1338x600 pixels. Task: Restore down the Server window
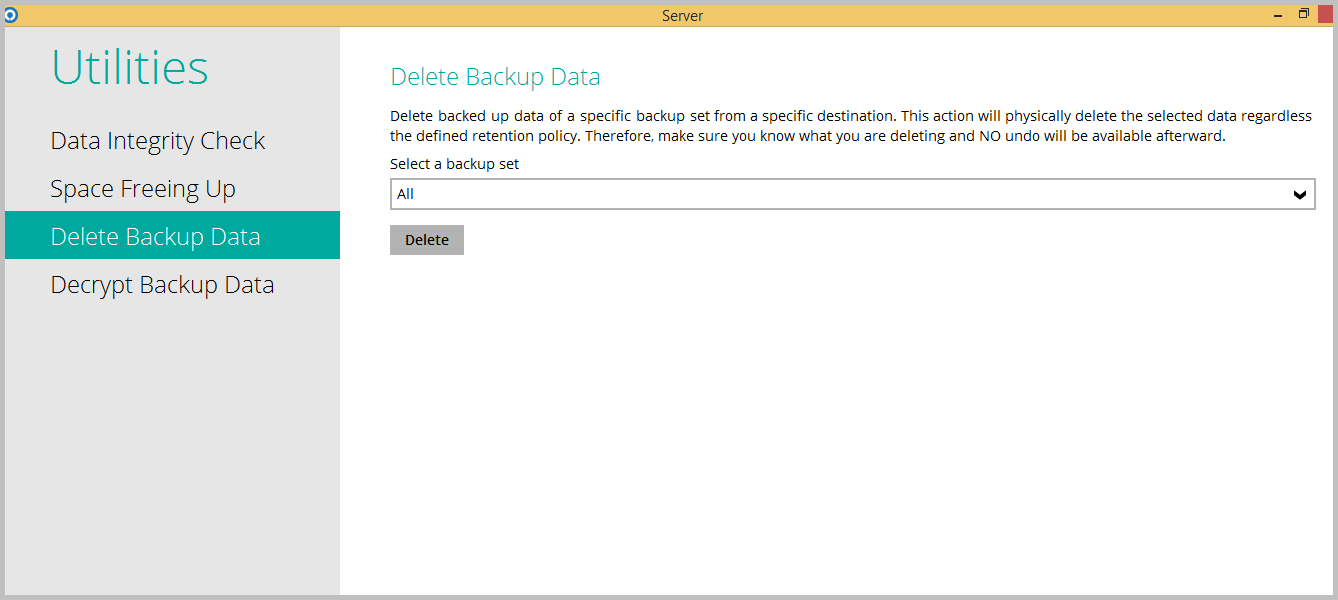1304,14
